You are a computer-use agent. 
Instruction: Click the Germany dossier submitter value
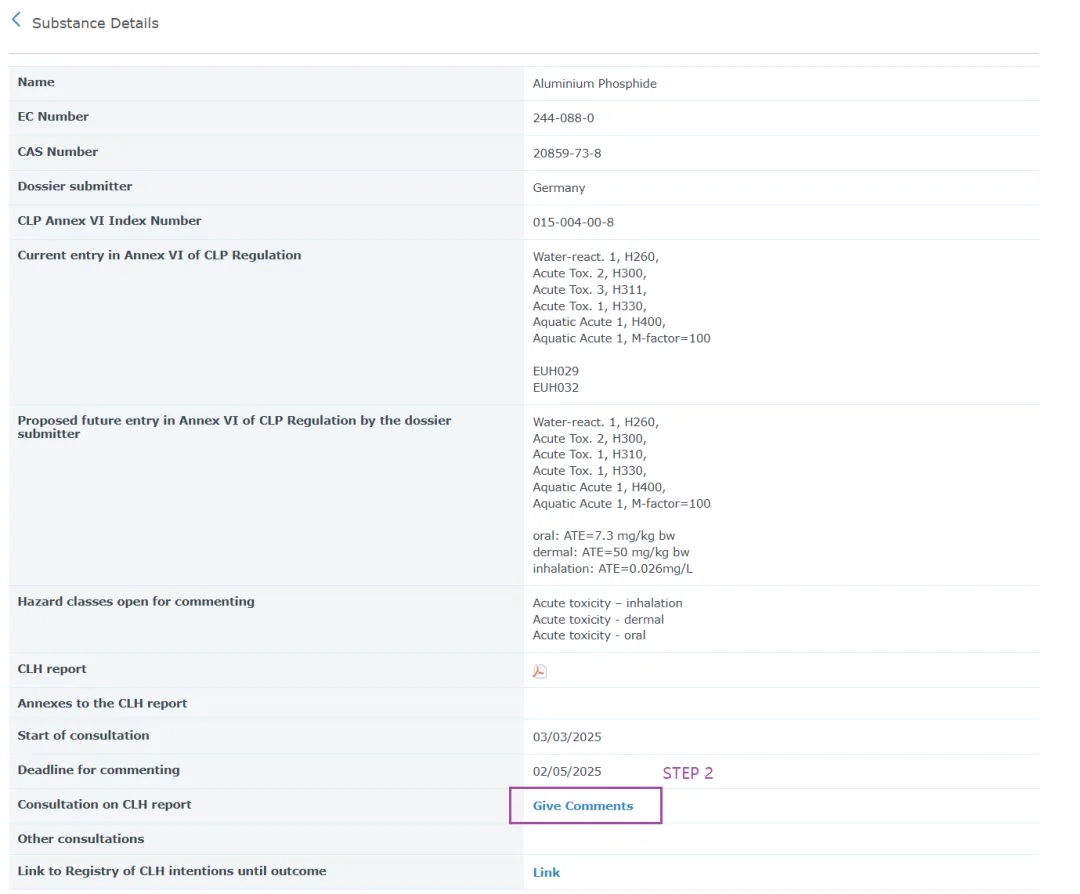(x=559, y=188)
